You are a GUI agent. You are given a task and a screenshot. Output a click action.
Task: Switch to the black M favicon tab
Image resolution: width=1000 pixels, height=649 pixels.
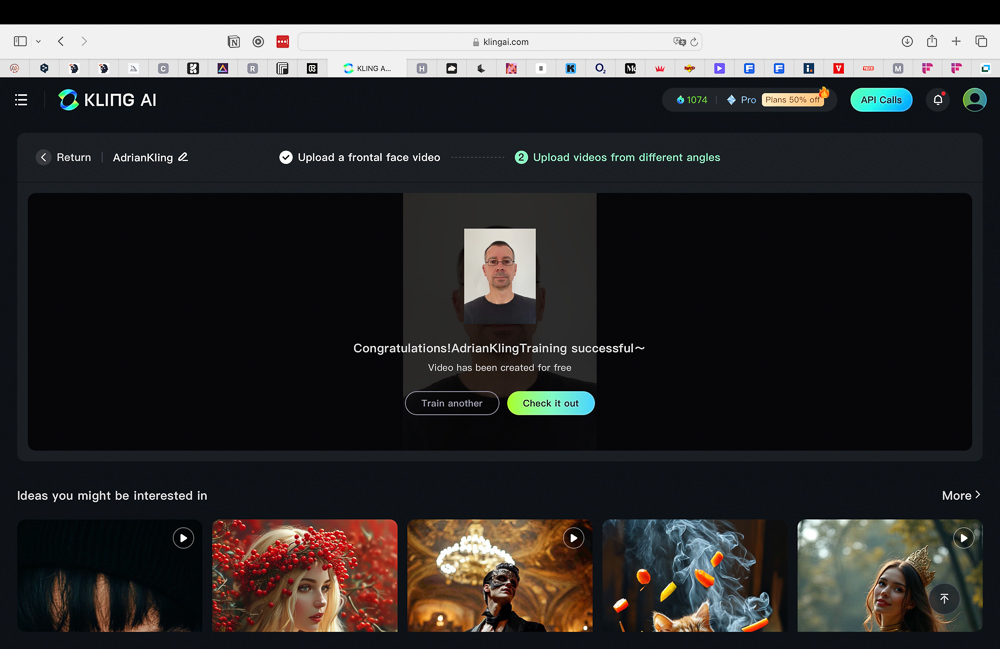(x=630, y=68)
